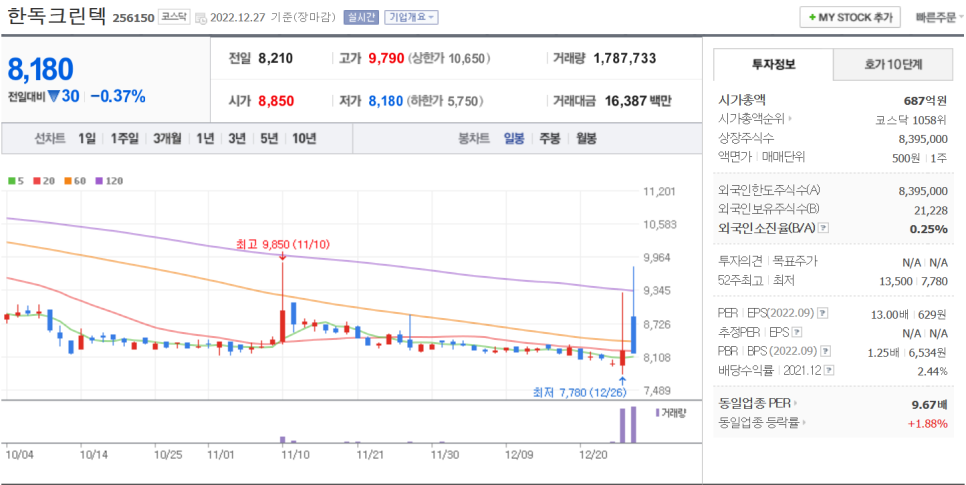This screenshot has height=485, width=966.
Task: Click the tallest volume bar at far right
Action: pos(633,424)
